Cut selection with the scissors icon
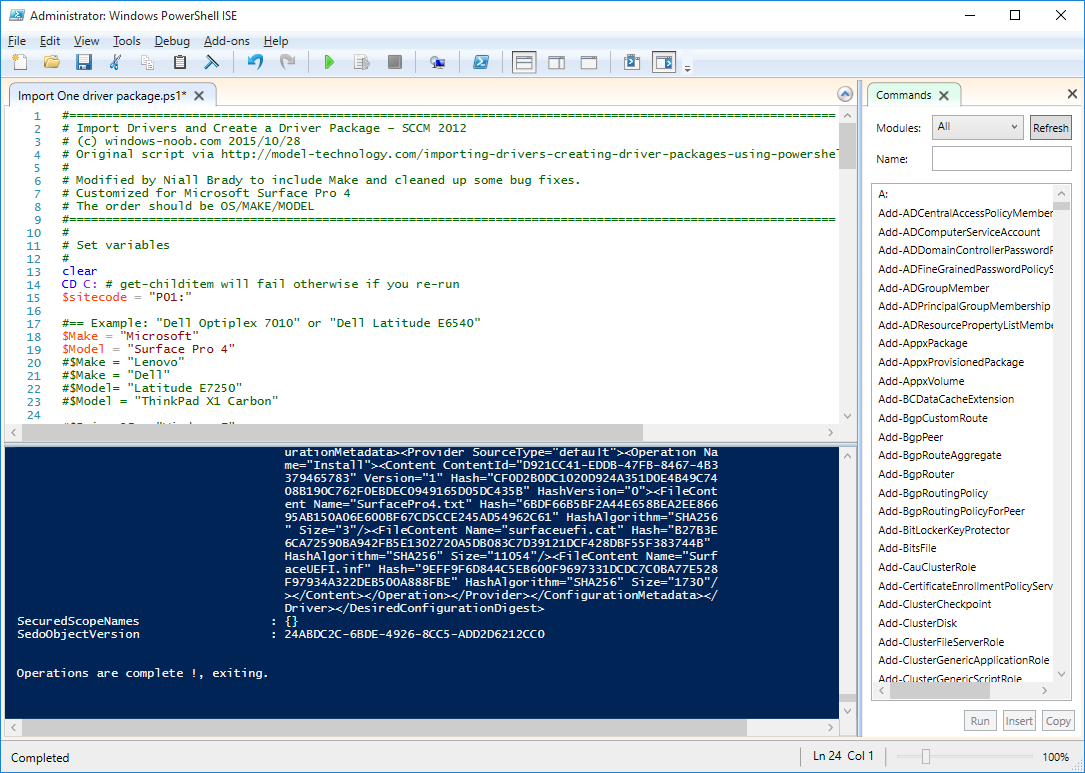Image resolution: width=1085 pixels, height=773 pixels. point(116,62)
